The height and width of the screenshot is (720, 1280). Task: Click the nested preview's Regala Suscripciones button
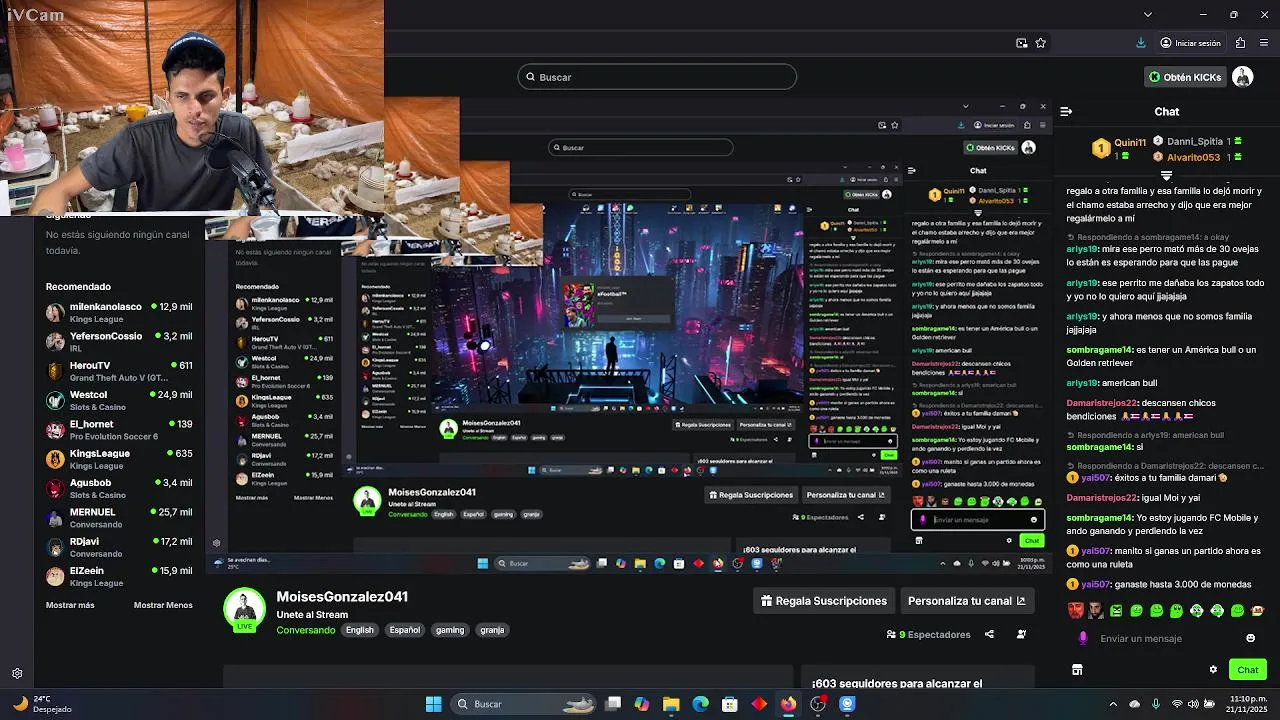(750, 495)
